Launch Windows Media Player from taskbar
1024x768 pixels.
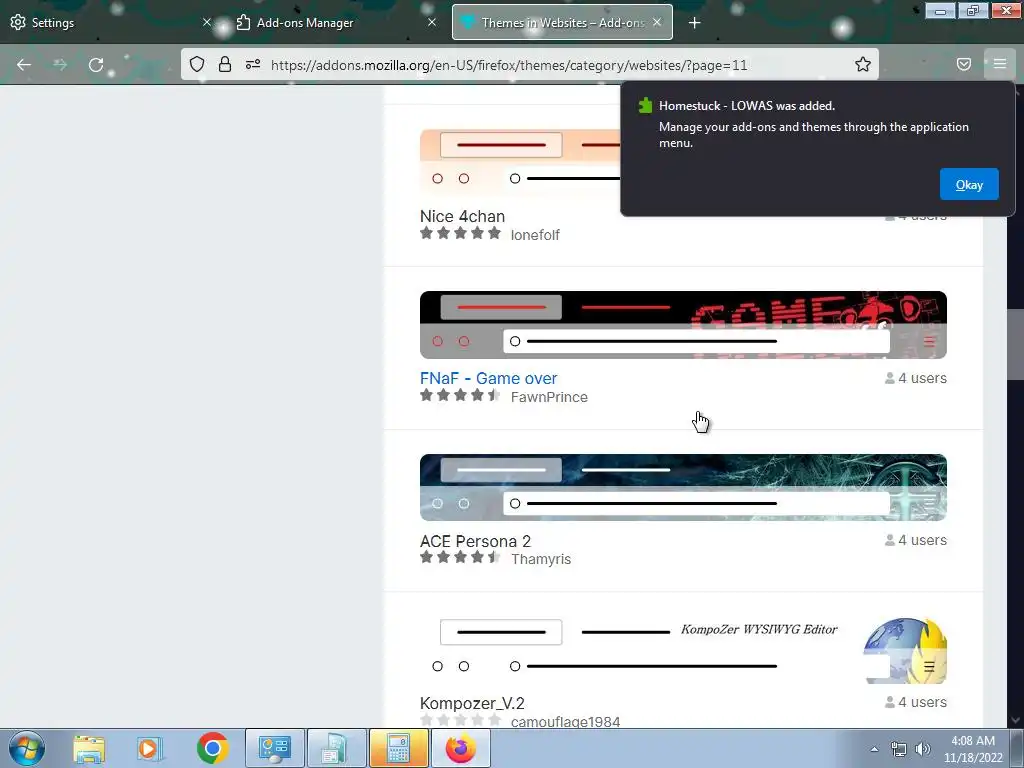[x=148, y=748]
